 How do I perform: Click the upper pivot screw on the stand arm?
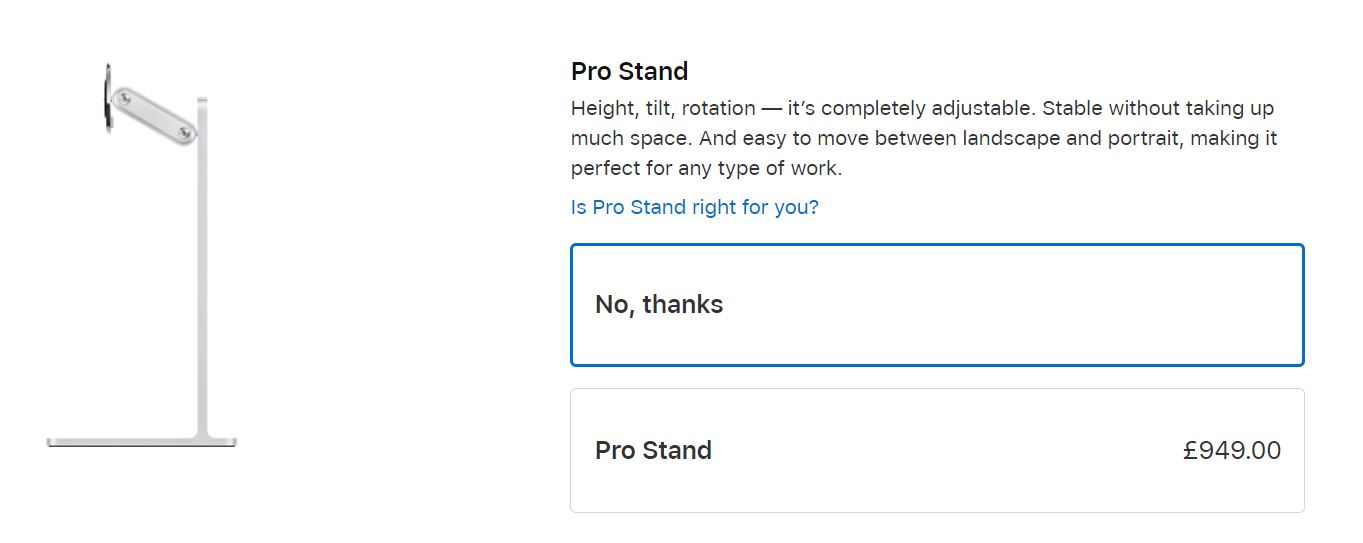pyautogui.click(x=123, y=98)
